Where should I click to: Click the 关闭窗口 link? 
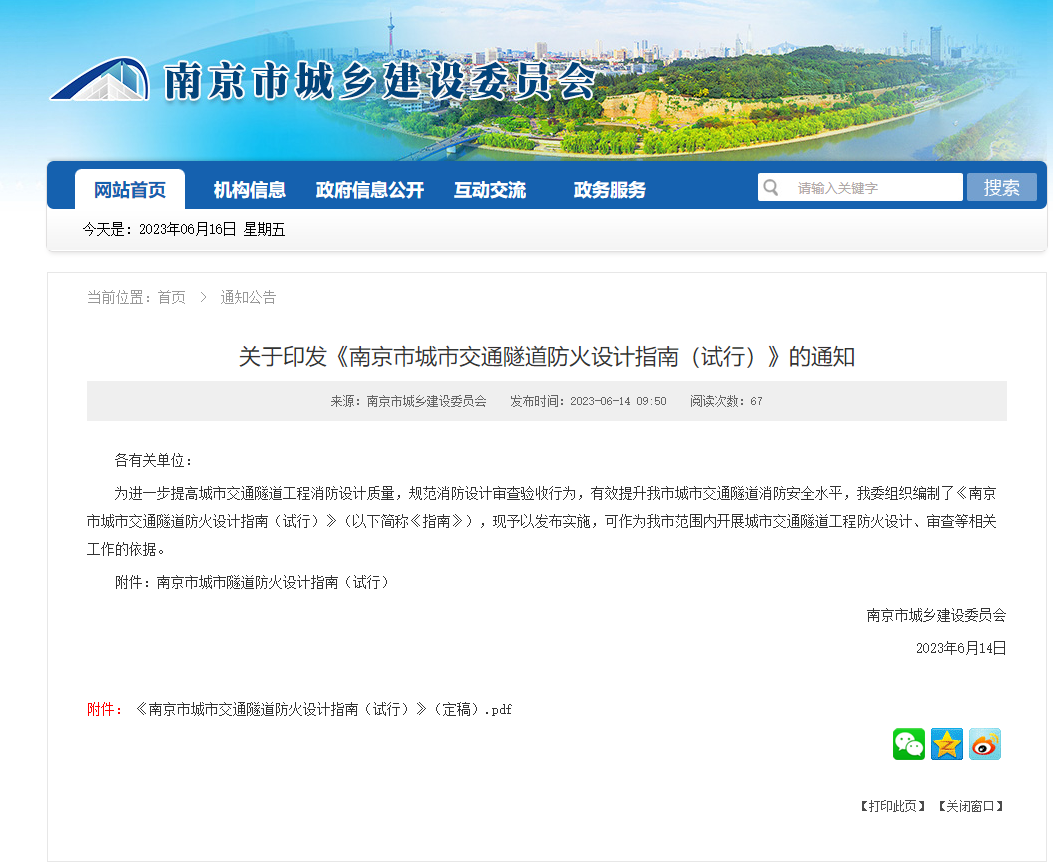click(x=970, y=806)
